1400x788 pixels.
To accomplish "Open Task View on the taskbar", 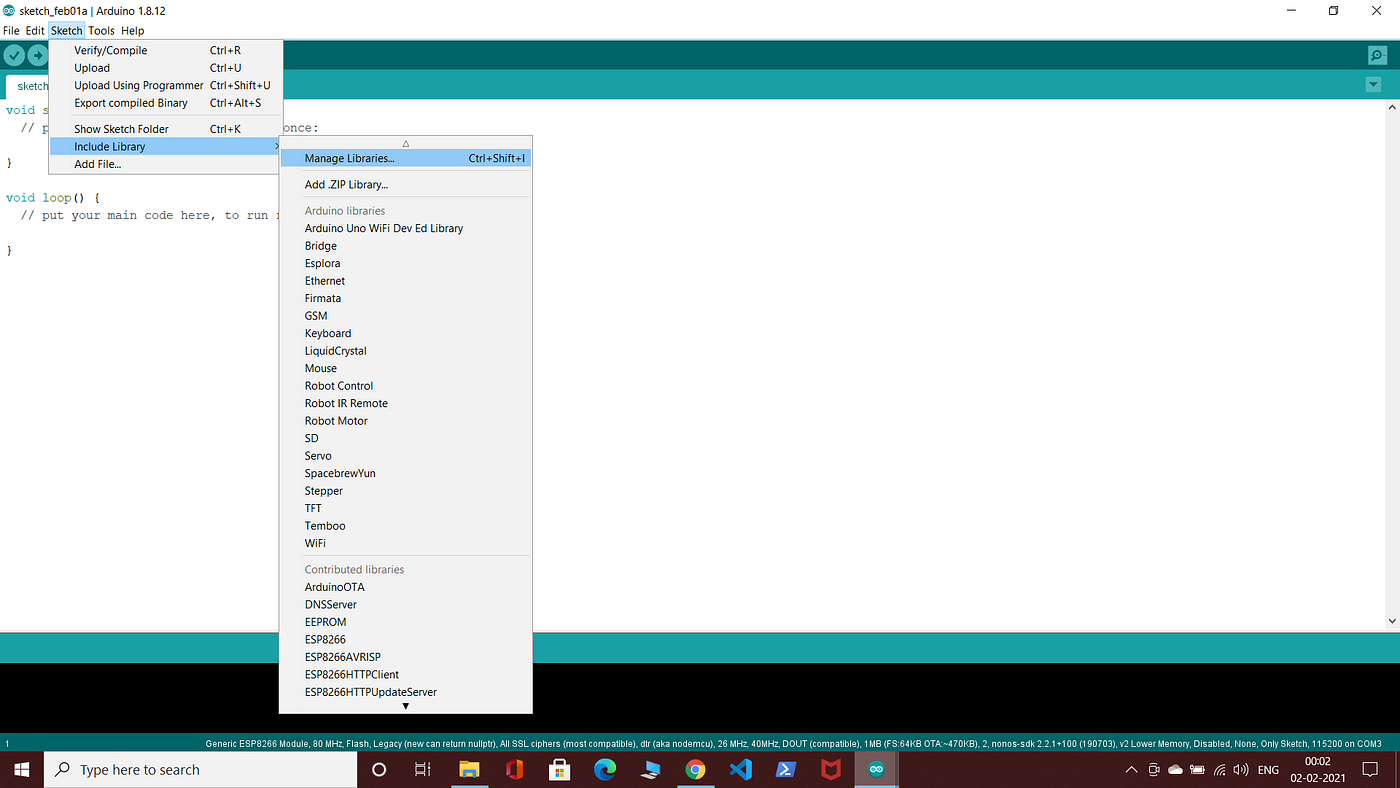I will 423,769.
